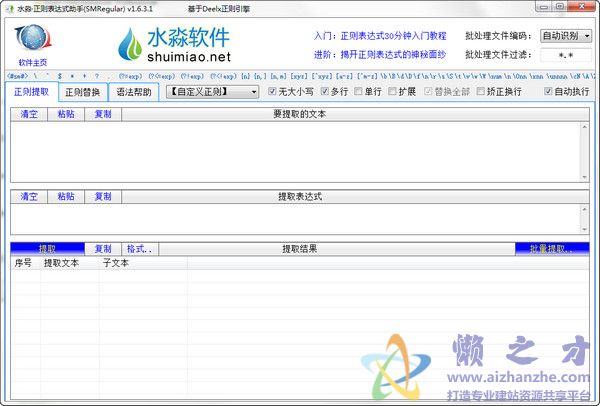
Task: Click the 提取表达式 scrollbar down arrow
Action: (x=584, y=229)
